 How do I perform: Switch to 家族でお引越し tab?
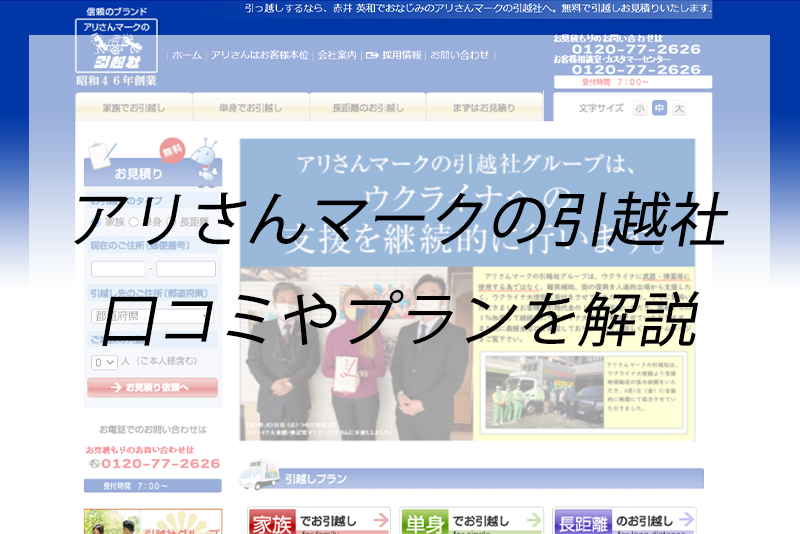tap(134, 107)
